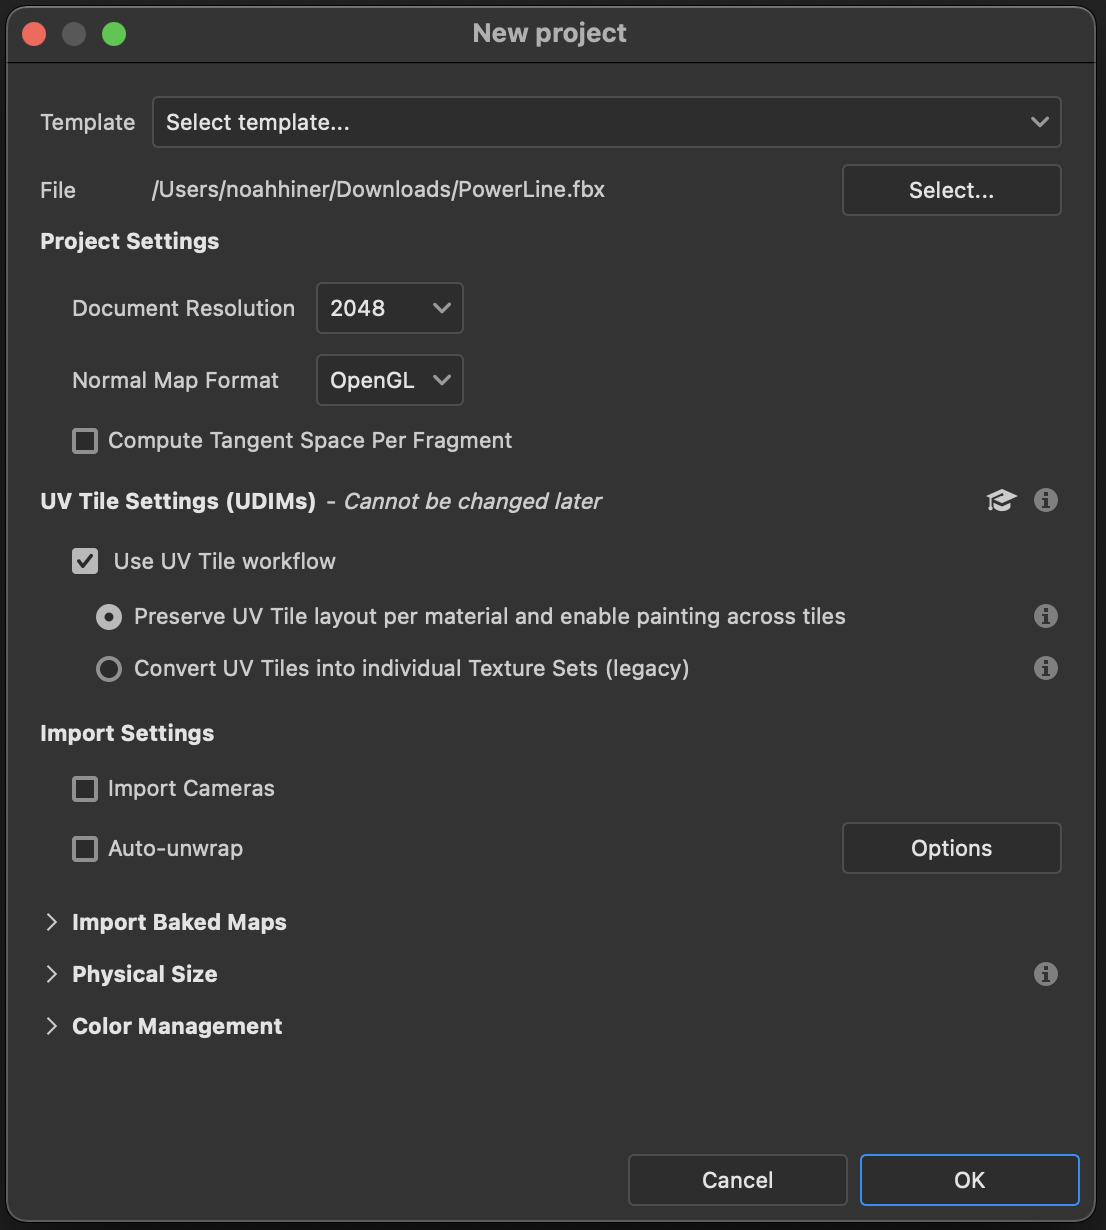Viewport: 1106px width, 1230px height.
Task: Select preserve UV Tile layout per material
Action: 109,616
